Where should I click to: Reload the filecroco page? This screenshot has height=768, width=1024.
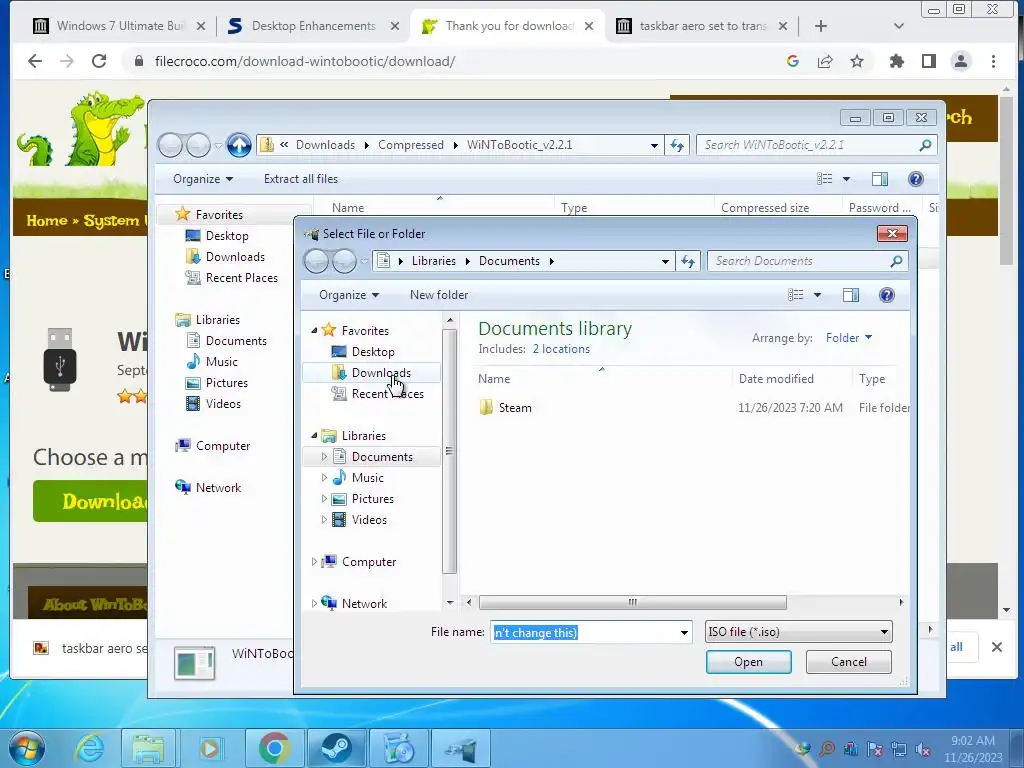pos(99,61)
